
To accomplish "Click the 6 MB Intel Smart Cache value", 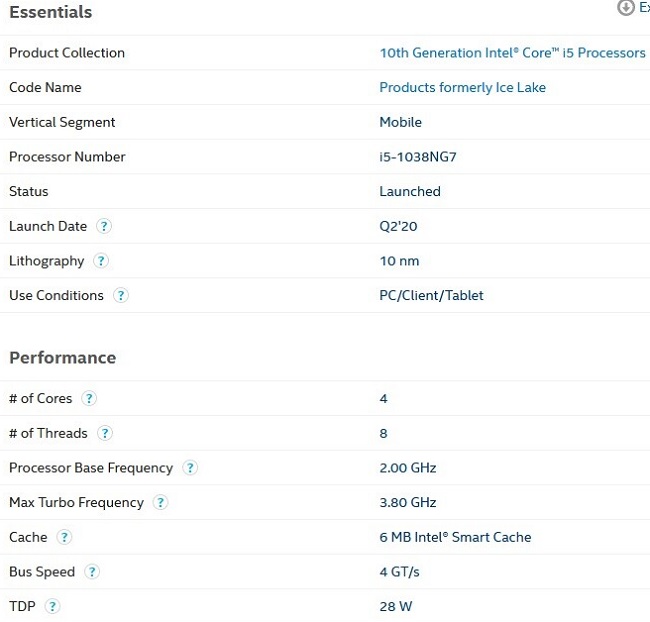I will tap(455, 538).
